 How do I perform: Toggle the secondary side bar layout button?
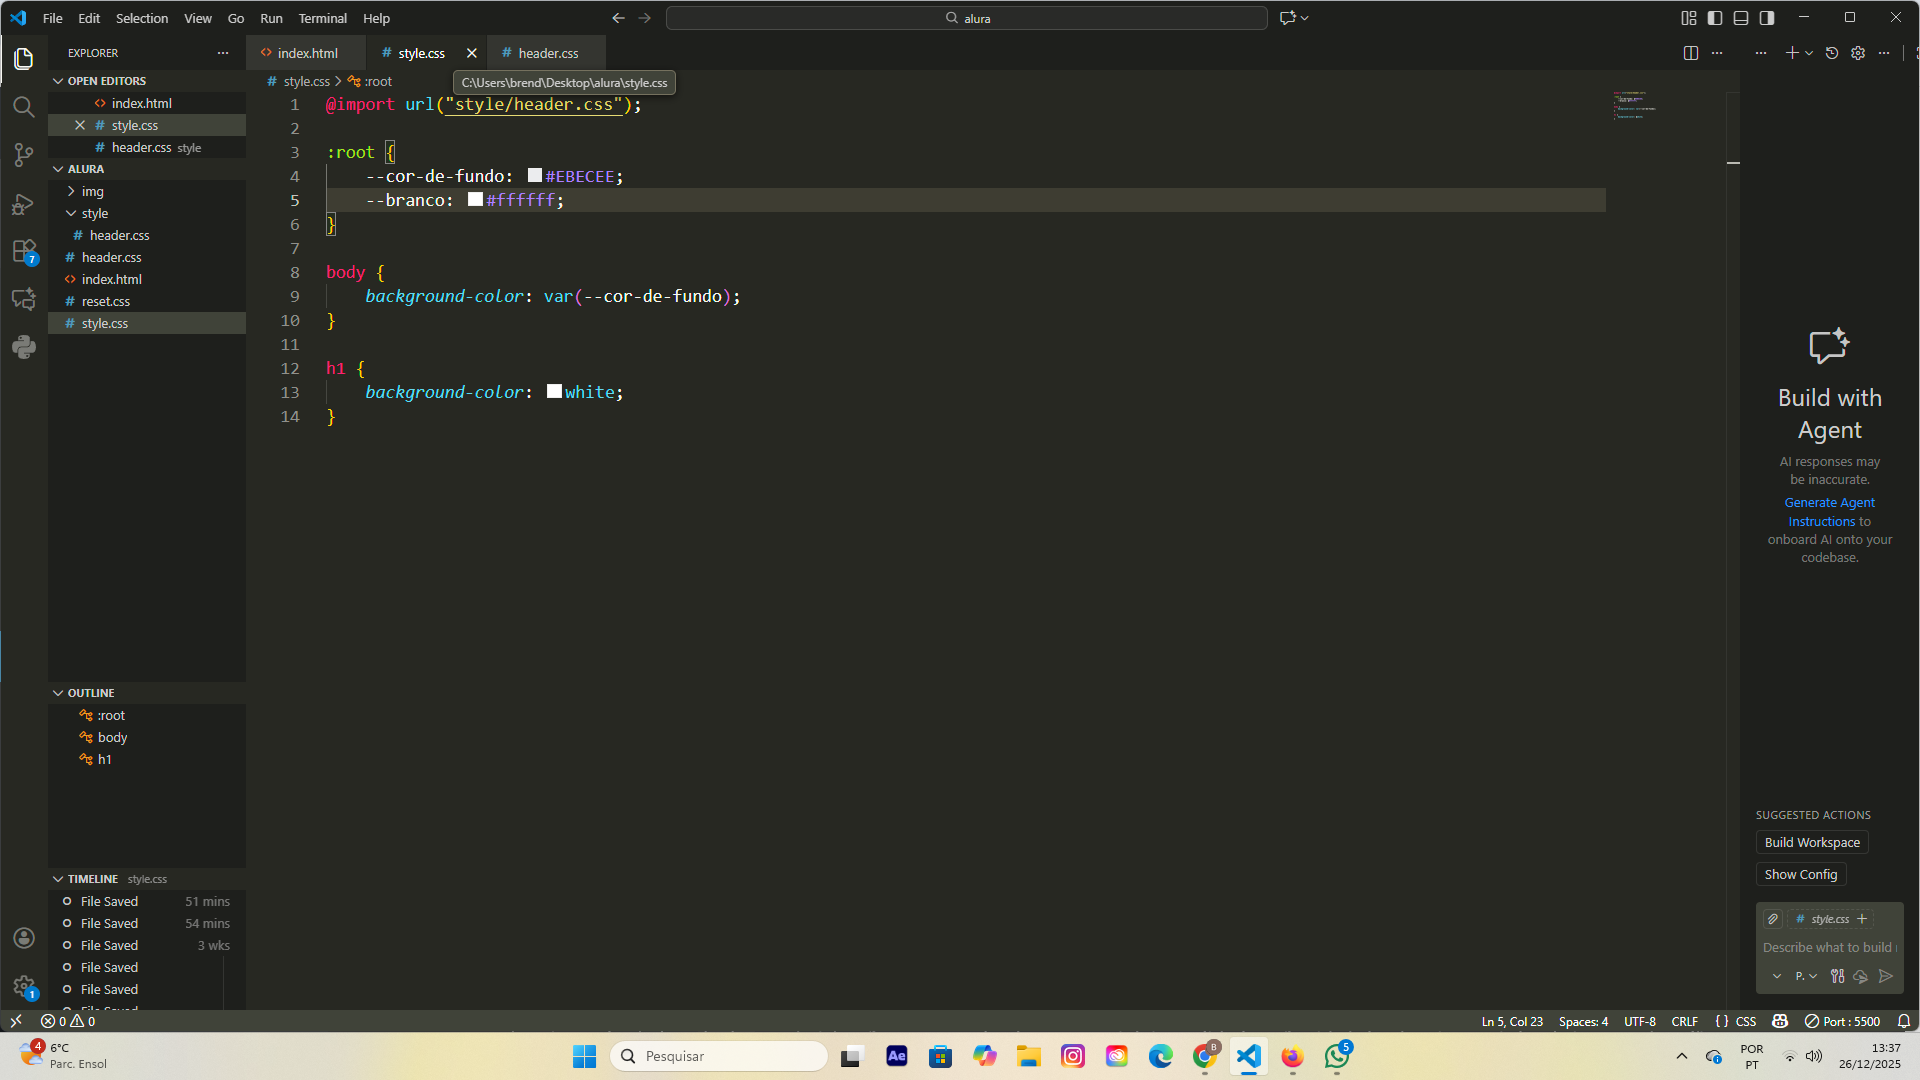coord(1767,18)
